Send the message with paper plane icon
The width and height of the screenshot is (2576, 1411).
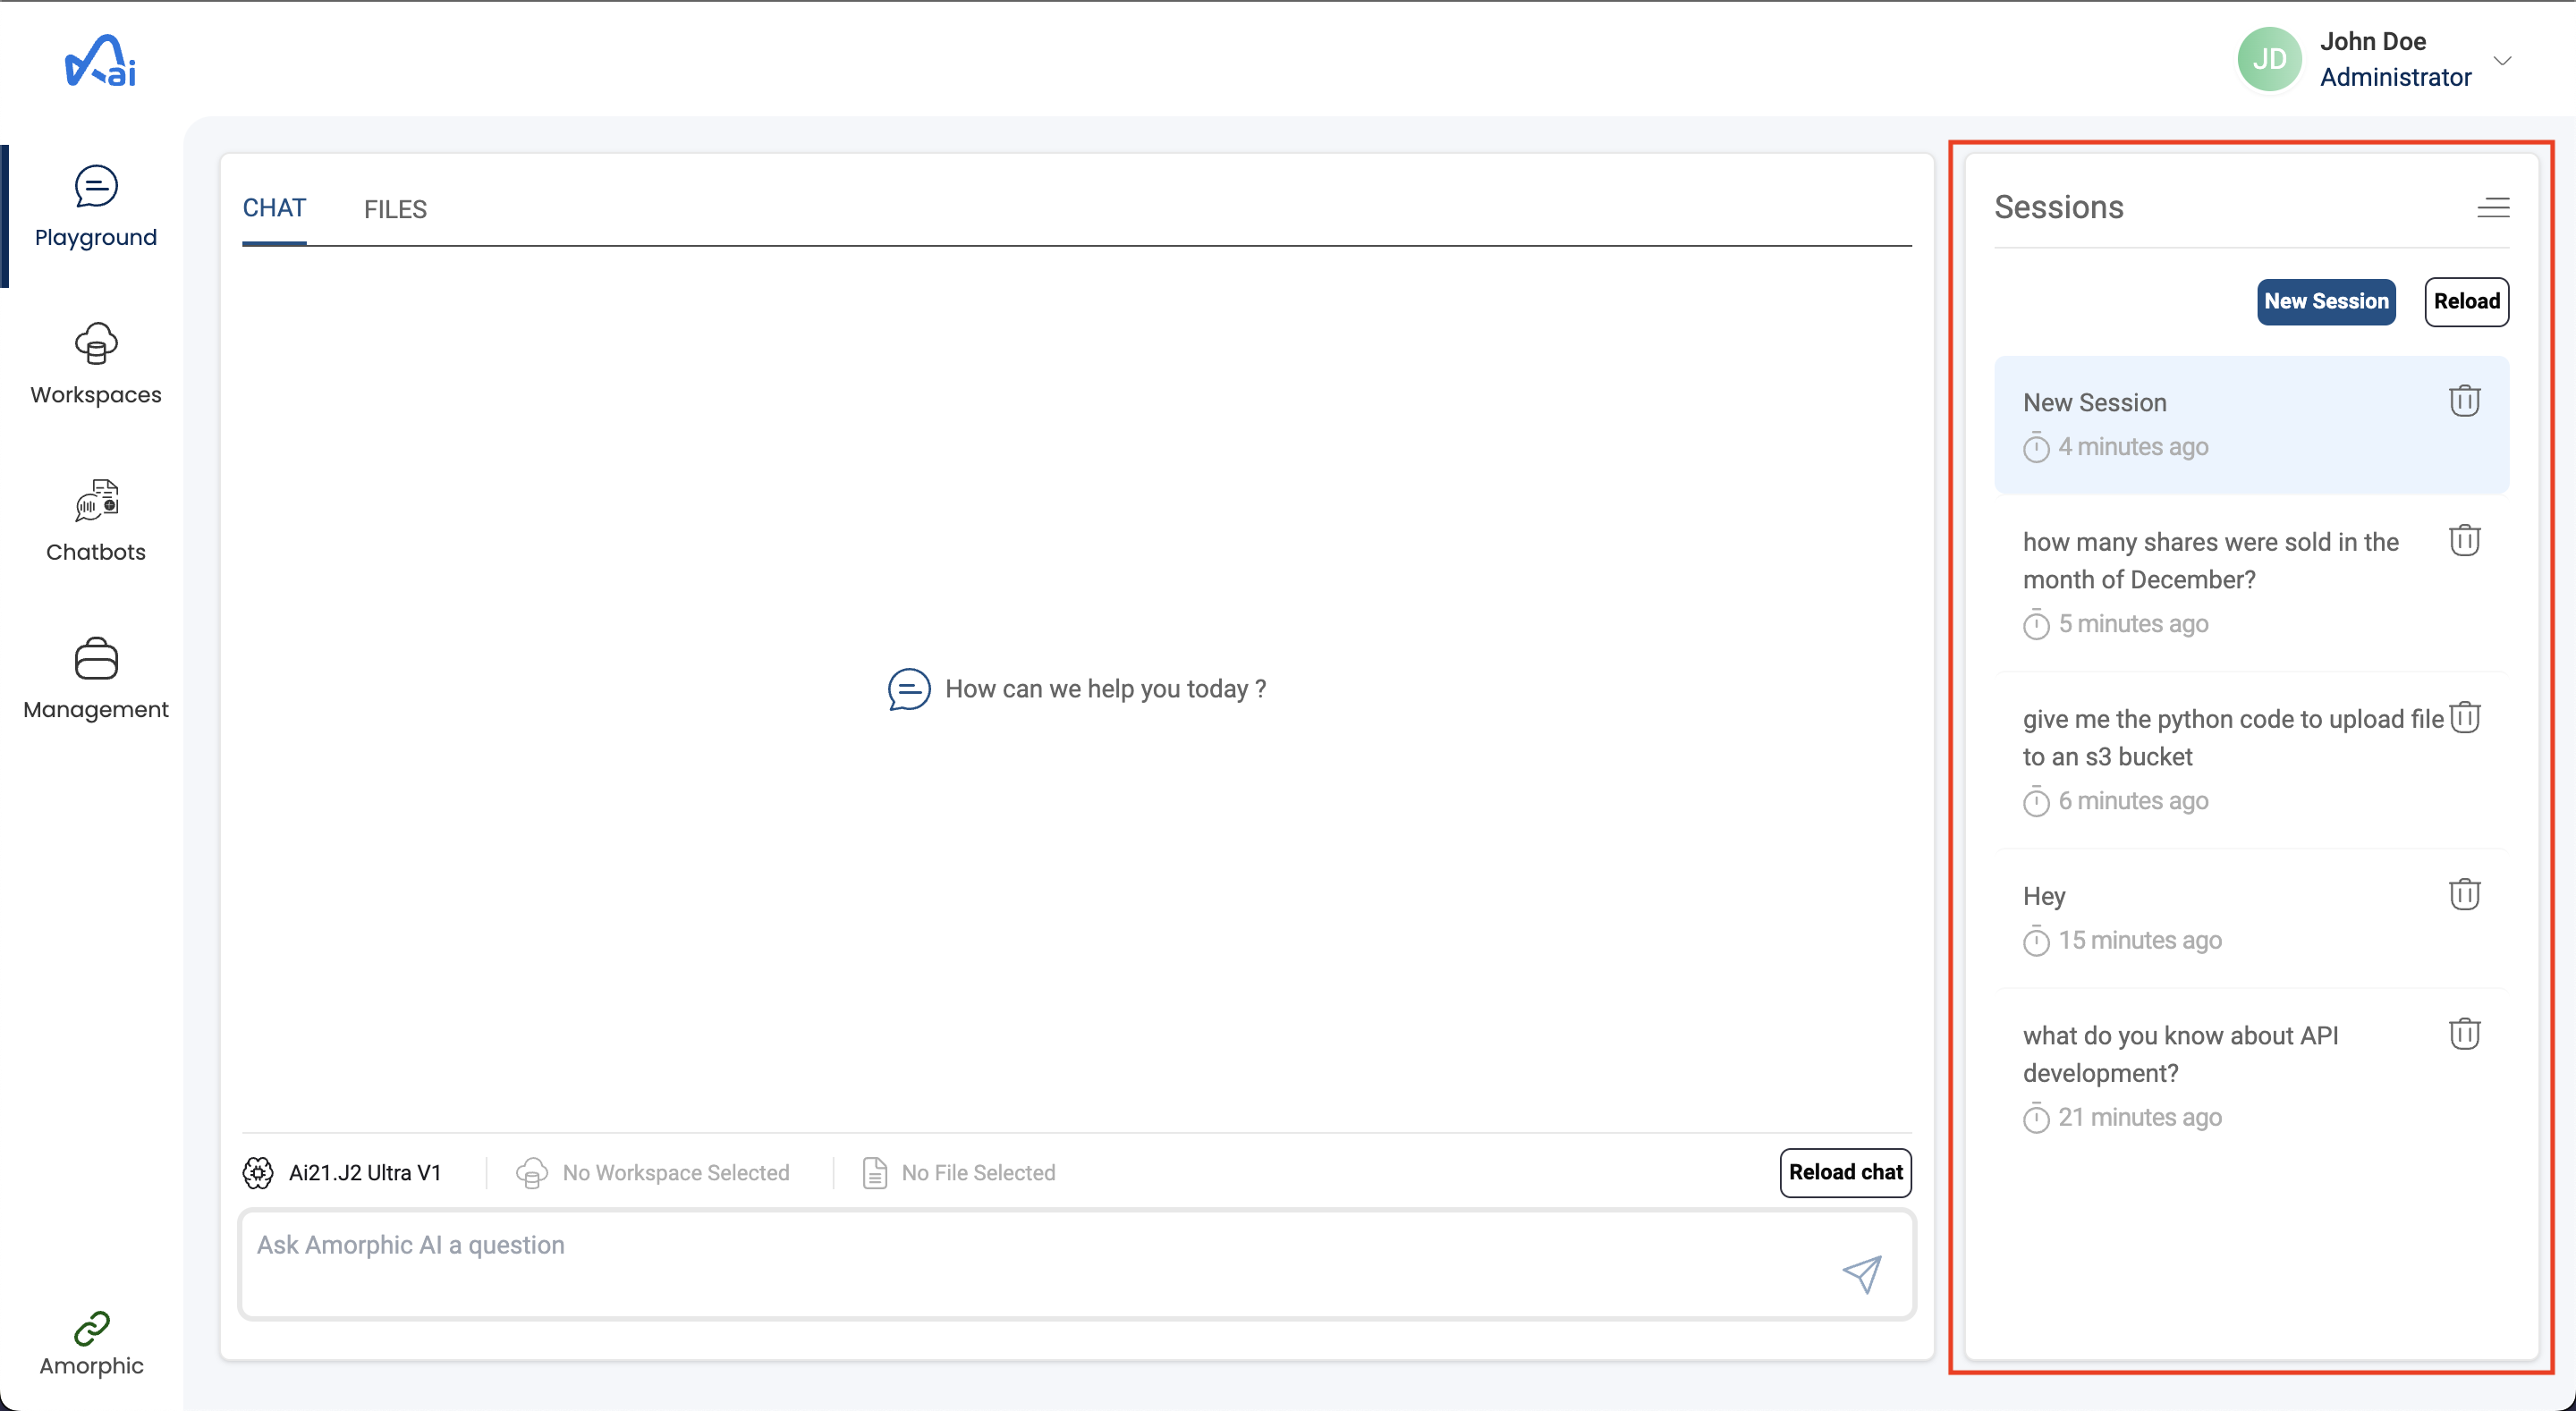point(1862,1273)
